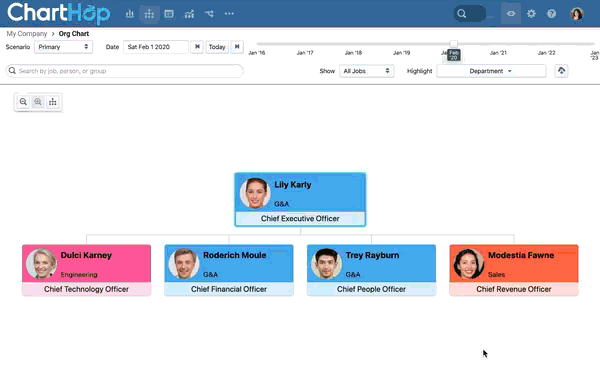This screenshot has height=374, width=600.
Task: Select Lily Karly CEO card
Action: pyautogui.click(x=300, y=199)
